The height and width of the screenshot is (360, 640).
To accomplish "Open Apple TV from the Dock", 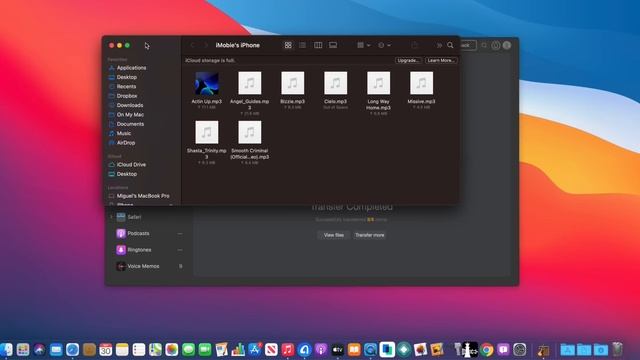I will pos(338,349).
